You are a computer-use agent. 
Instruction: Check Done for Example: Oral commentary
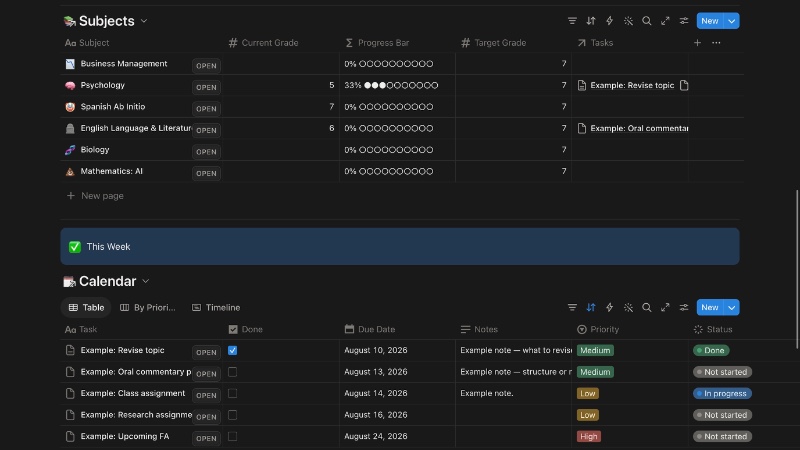pyautogui.click(x=232, y=372)
